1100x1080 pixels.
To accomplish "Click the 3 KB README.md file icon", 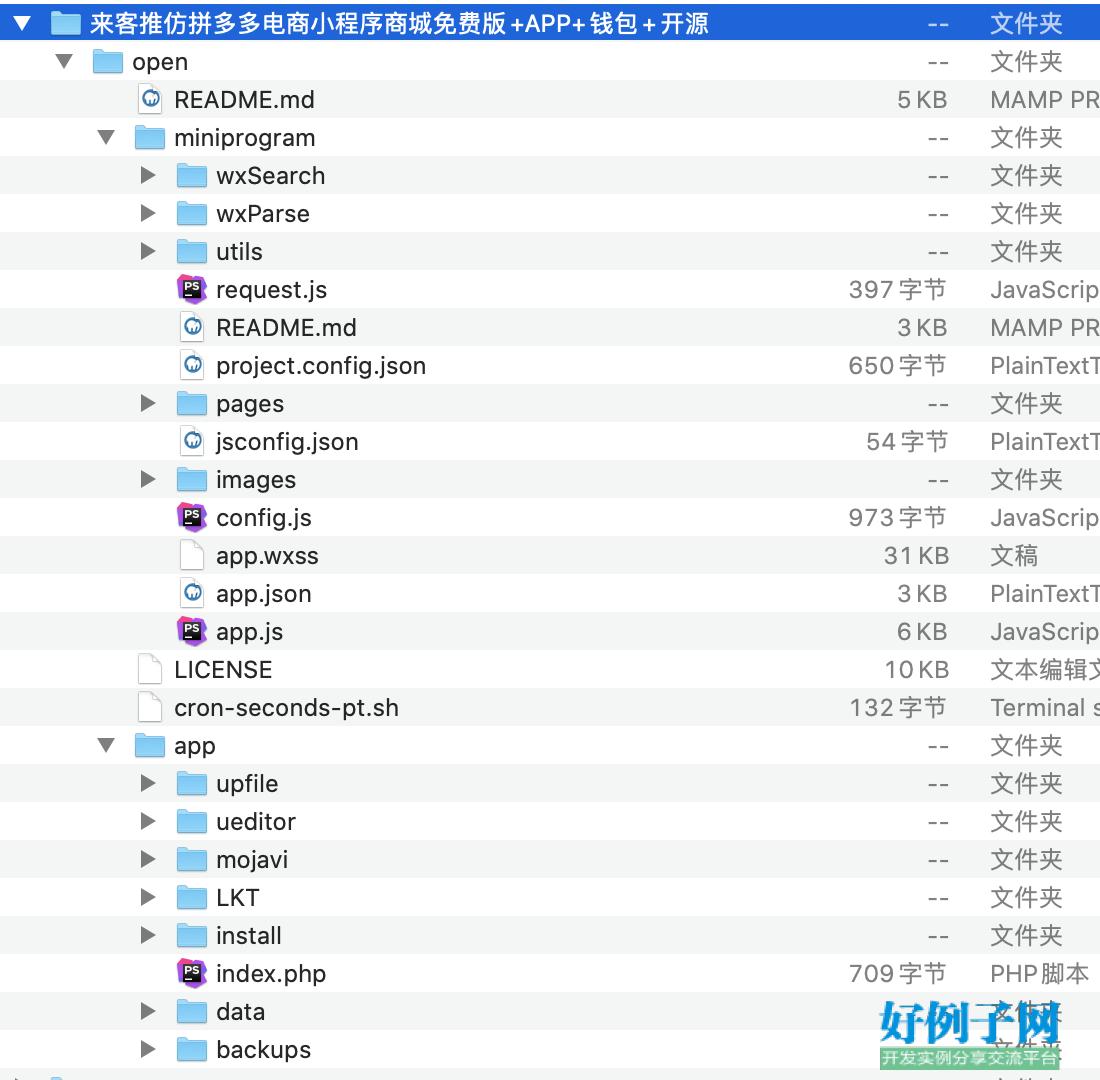I will 193,327.
